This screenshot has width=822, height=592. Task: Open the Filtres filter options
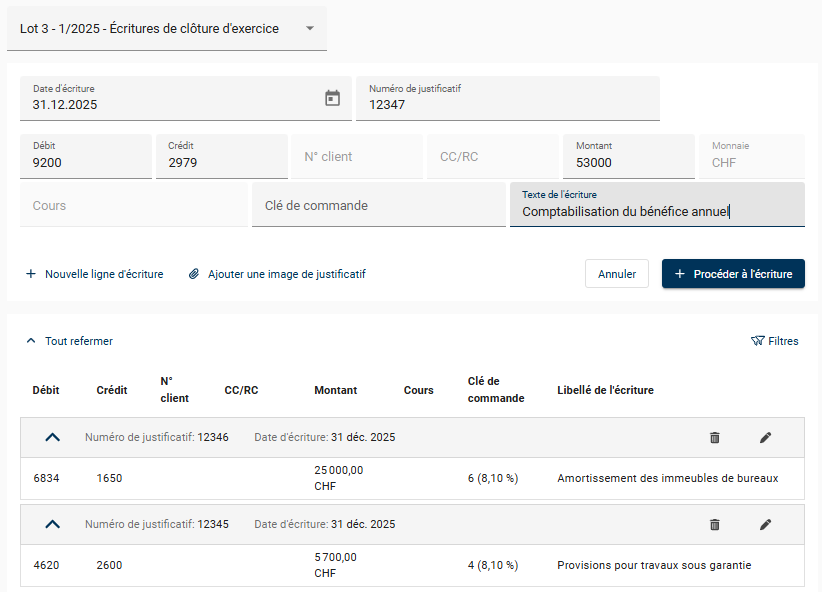[775, 341]
